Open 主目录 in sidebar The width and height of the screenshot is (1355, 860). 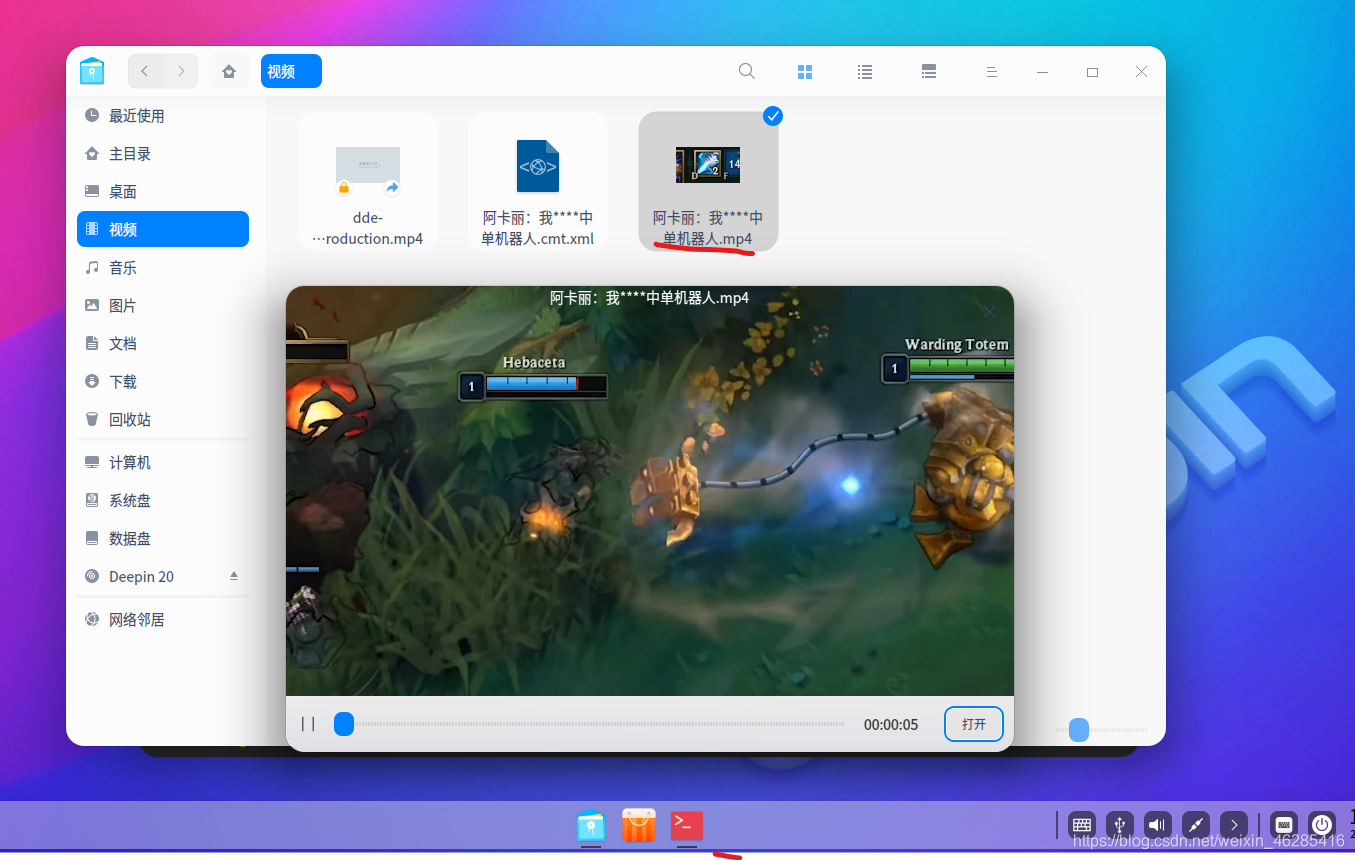tap(163, 154)
